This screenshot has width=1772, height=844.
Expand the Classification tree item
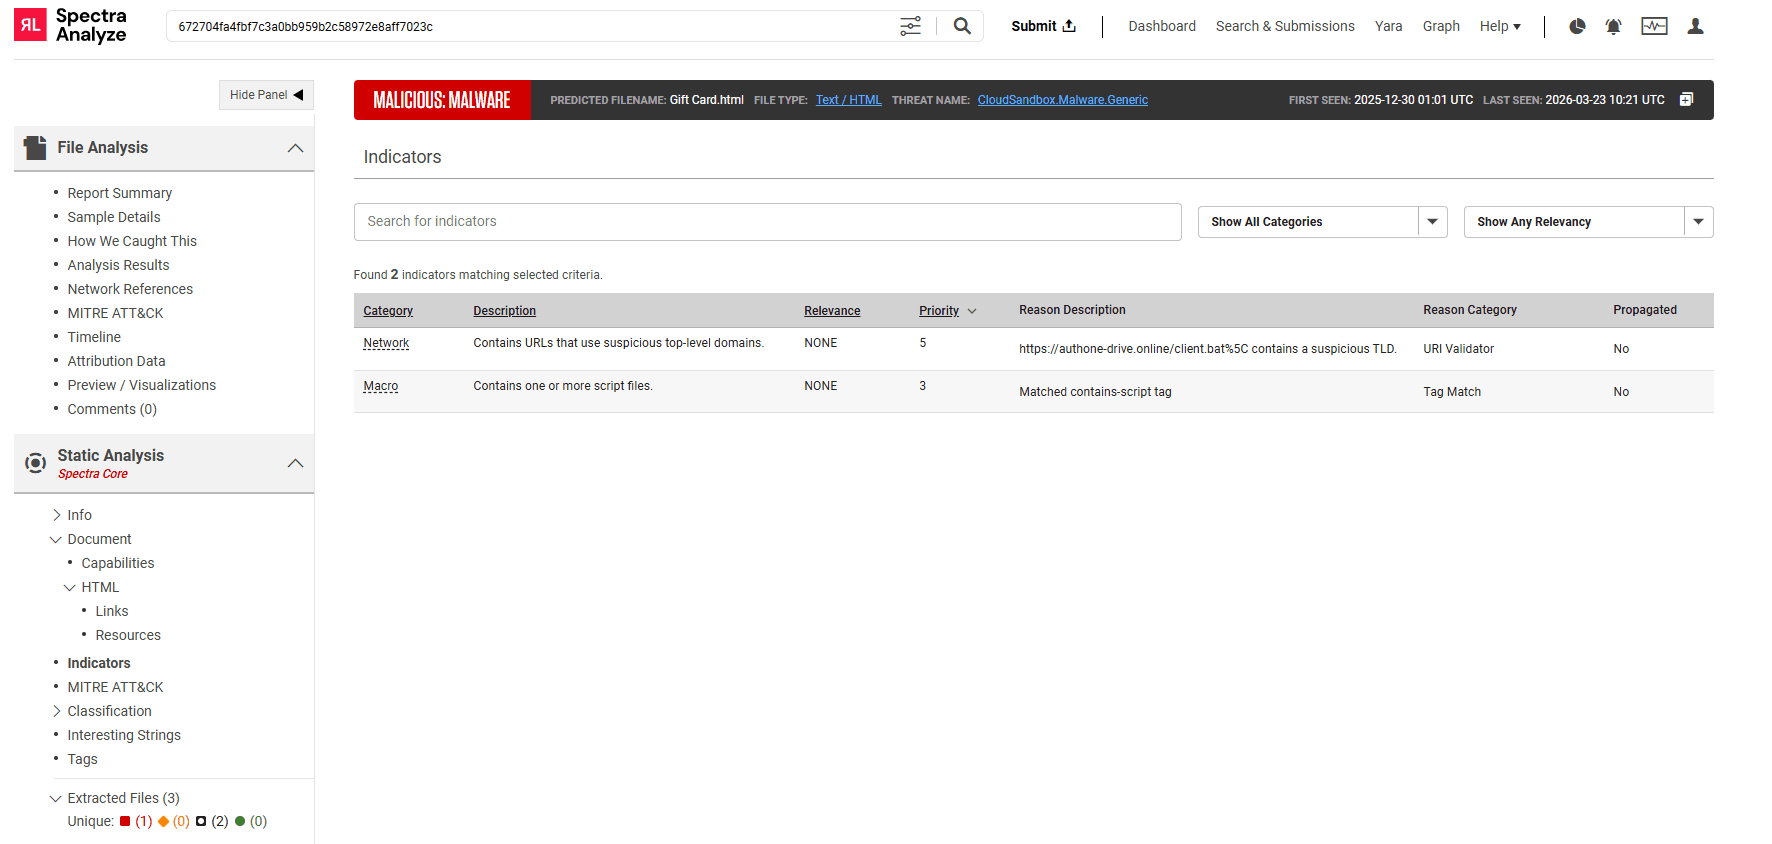coord(57,711)
